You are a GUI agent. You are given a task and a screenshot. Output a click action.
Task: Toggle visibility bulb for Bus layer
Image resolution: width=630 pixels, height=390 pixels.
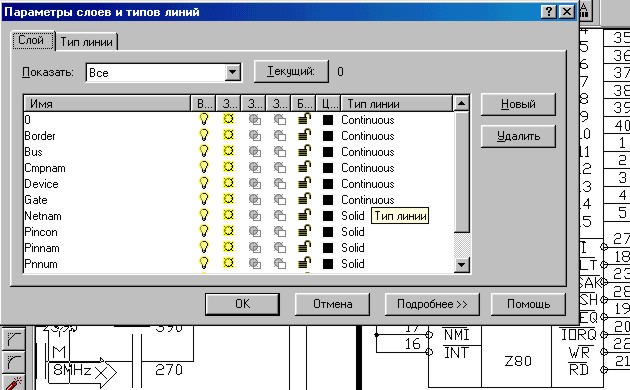(x=204, y=151)
